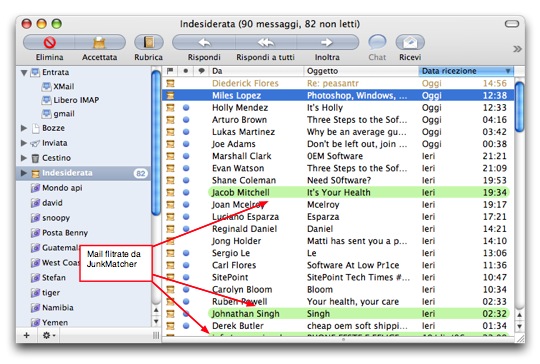The width and height of the screenshot is (540, 364).
Task: Click sidebar scroll up arrow
Action: point(156,310)
